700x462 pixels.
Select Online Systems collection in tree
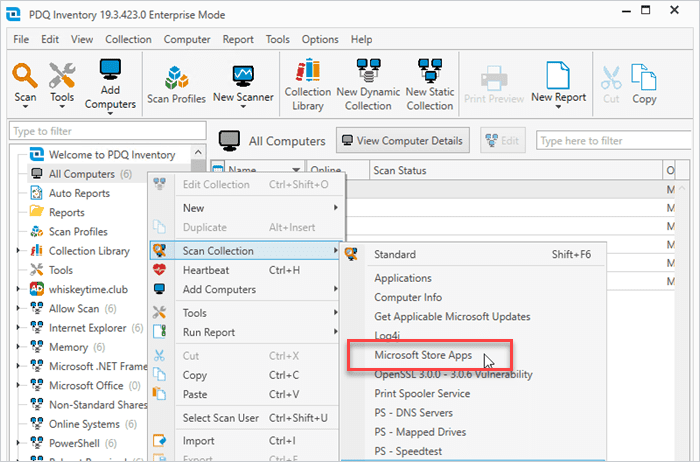coord(84,424)
